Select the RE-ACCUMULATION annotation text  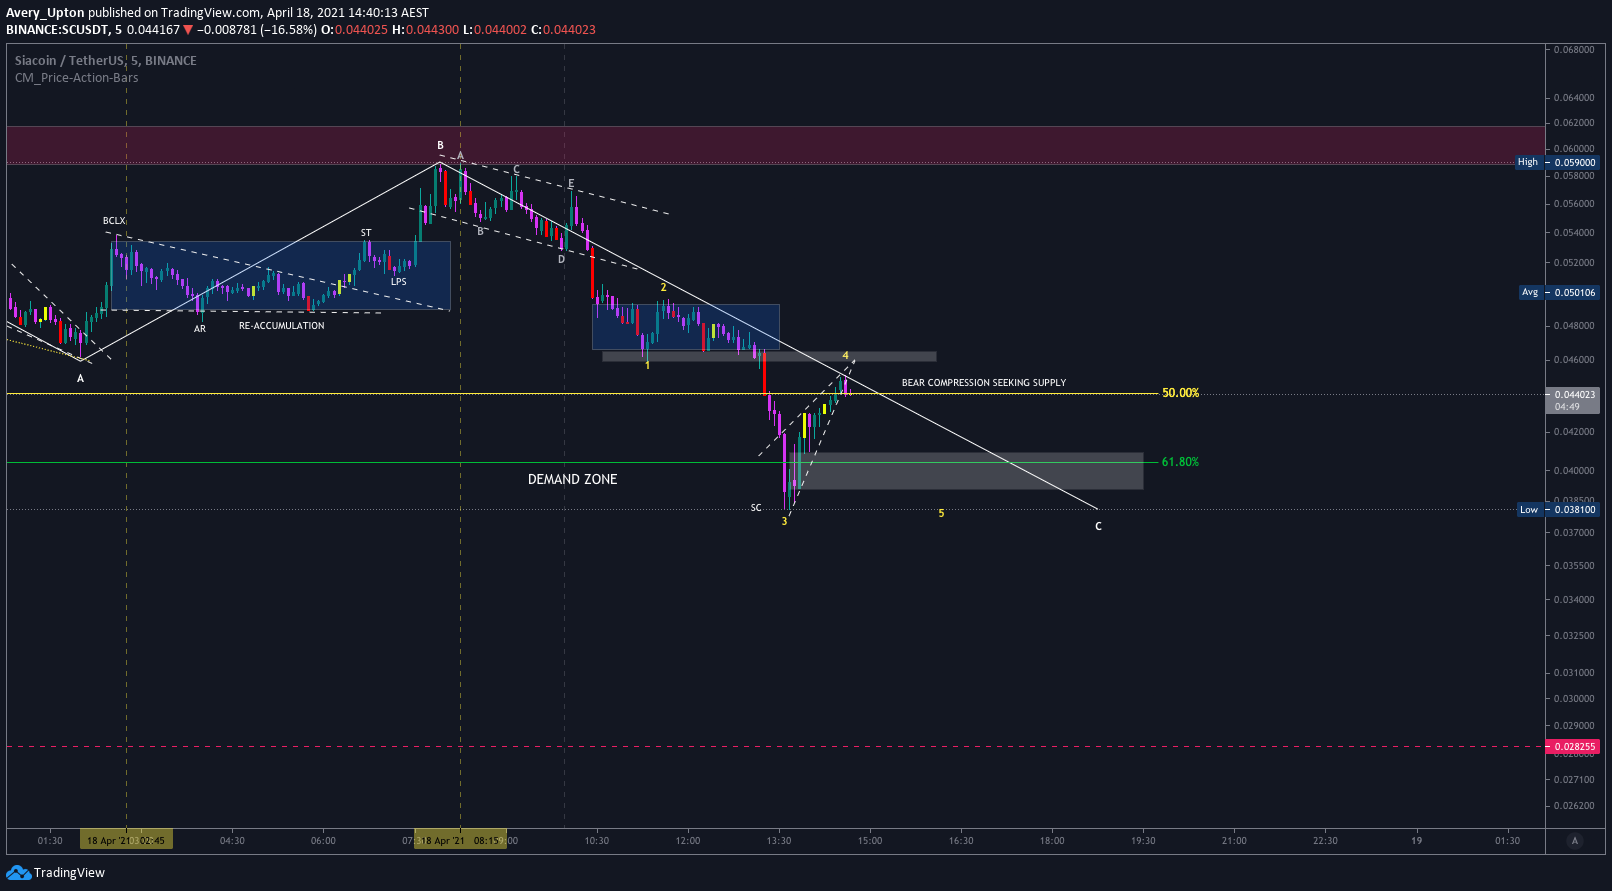[x=281, y=326]
